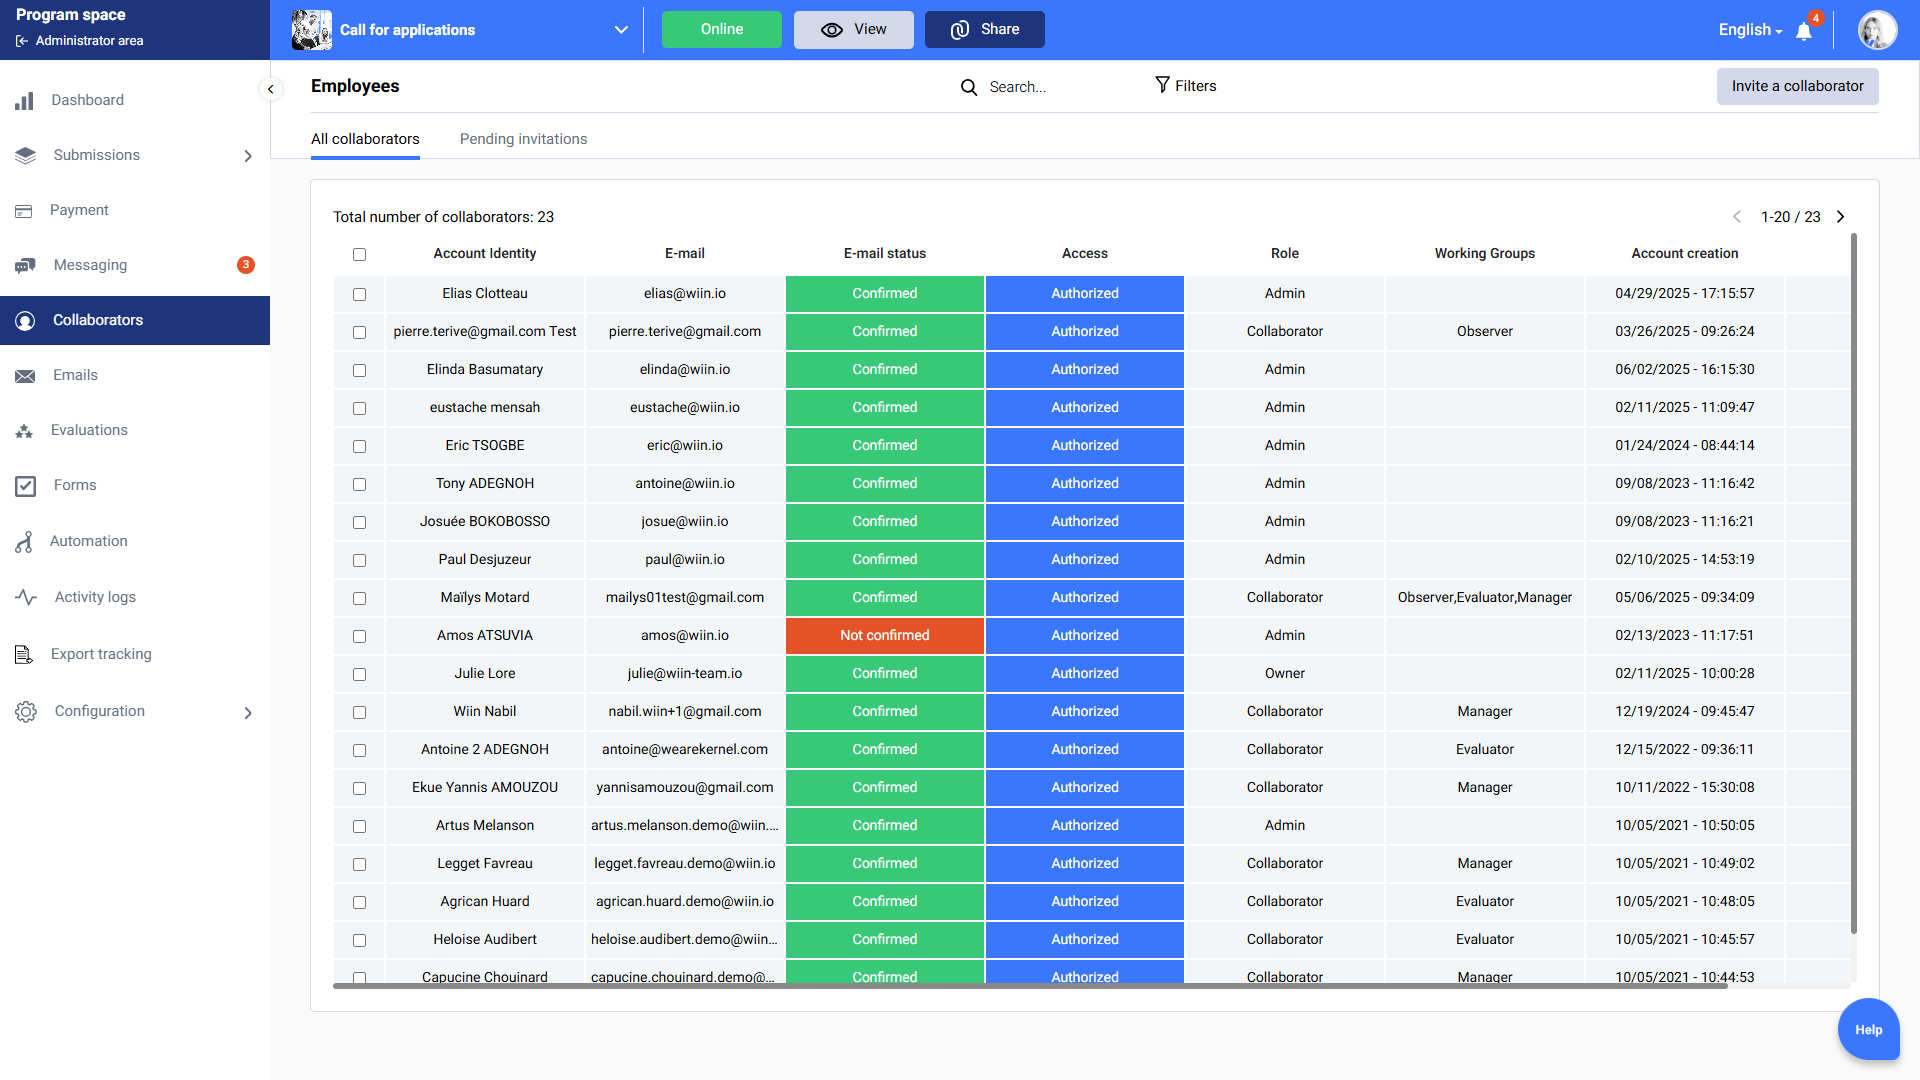The height and width of the screenshot is (1080, 1920).
Task: Open the Automation icon in sidebar
Action: 25,542
